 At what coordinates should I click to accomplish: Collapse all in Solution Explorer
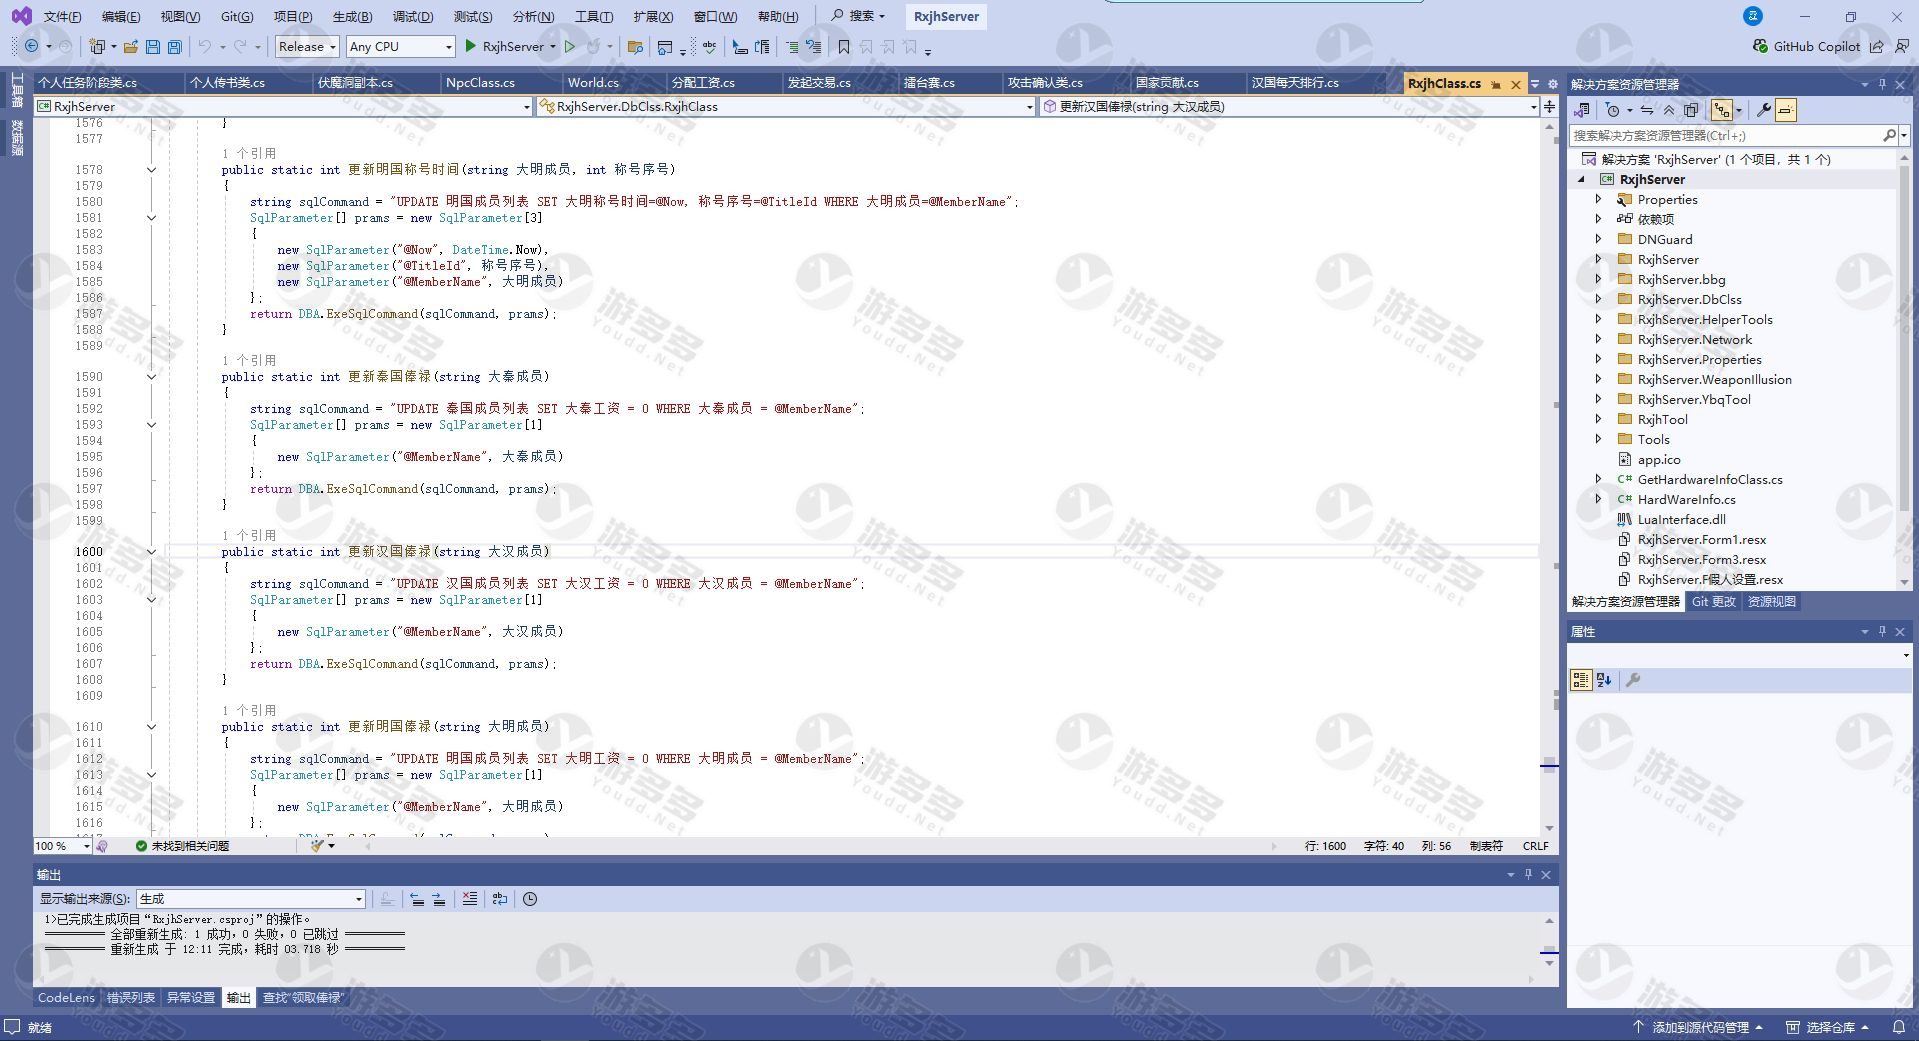pyautogui.click(x=1669, y=110)
